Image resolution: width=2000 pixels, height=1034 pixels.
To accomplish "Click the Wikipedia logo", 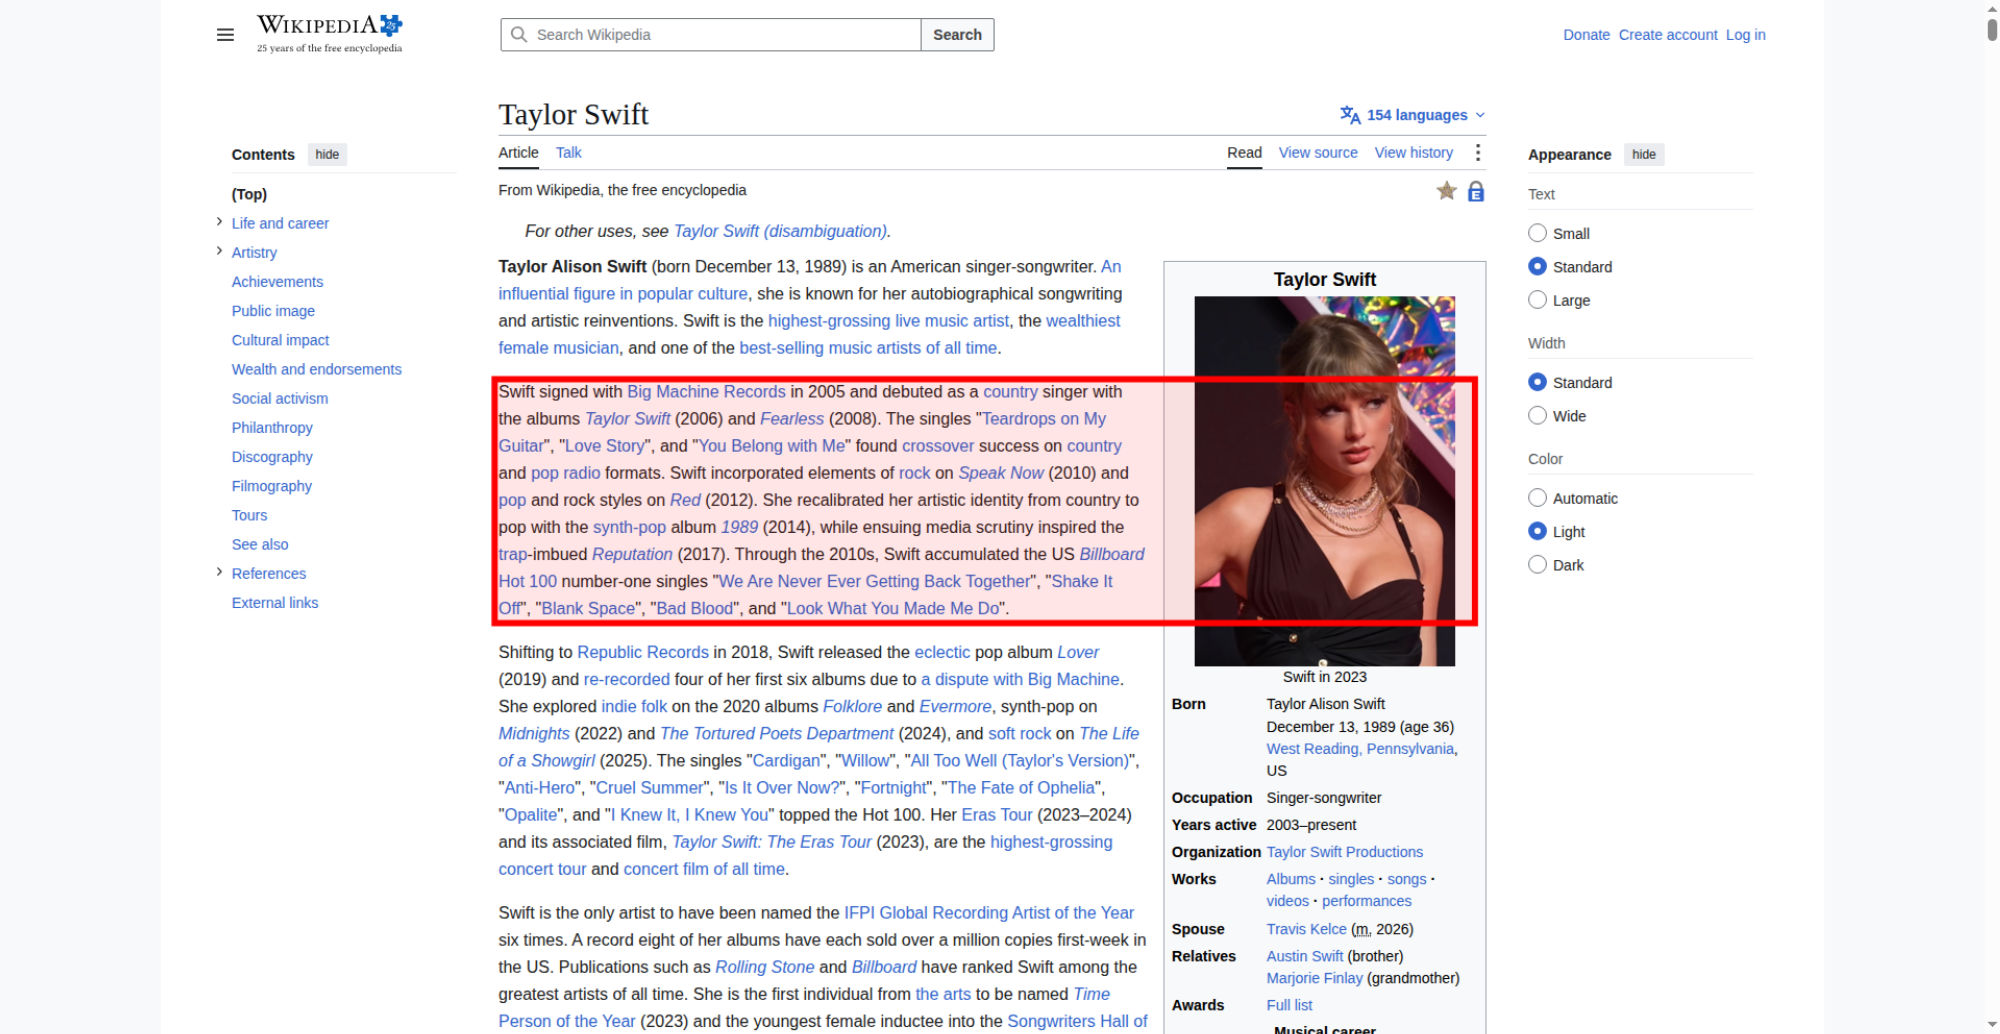I will coord(329,34).
